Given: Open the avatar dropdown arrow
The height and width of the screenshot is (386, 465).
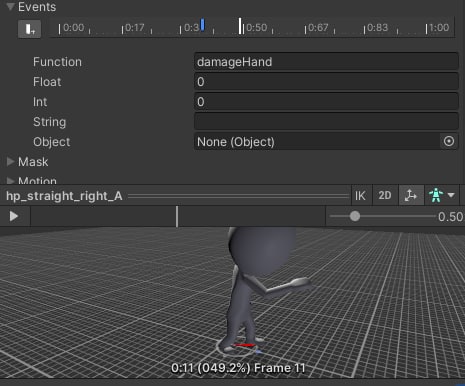Looking at the screenshot, I should [x=451, y=195].
